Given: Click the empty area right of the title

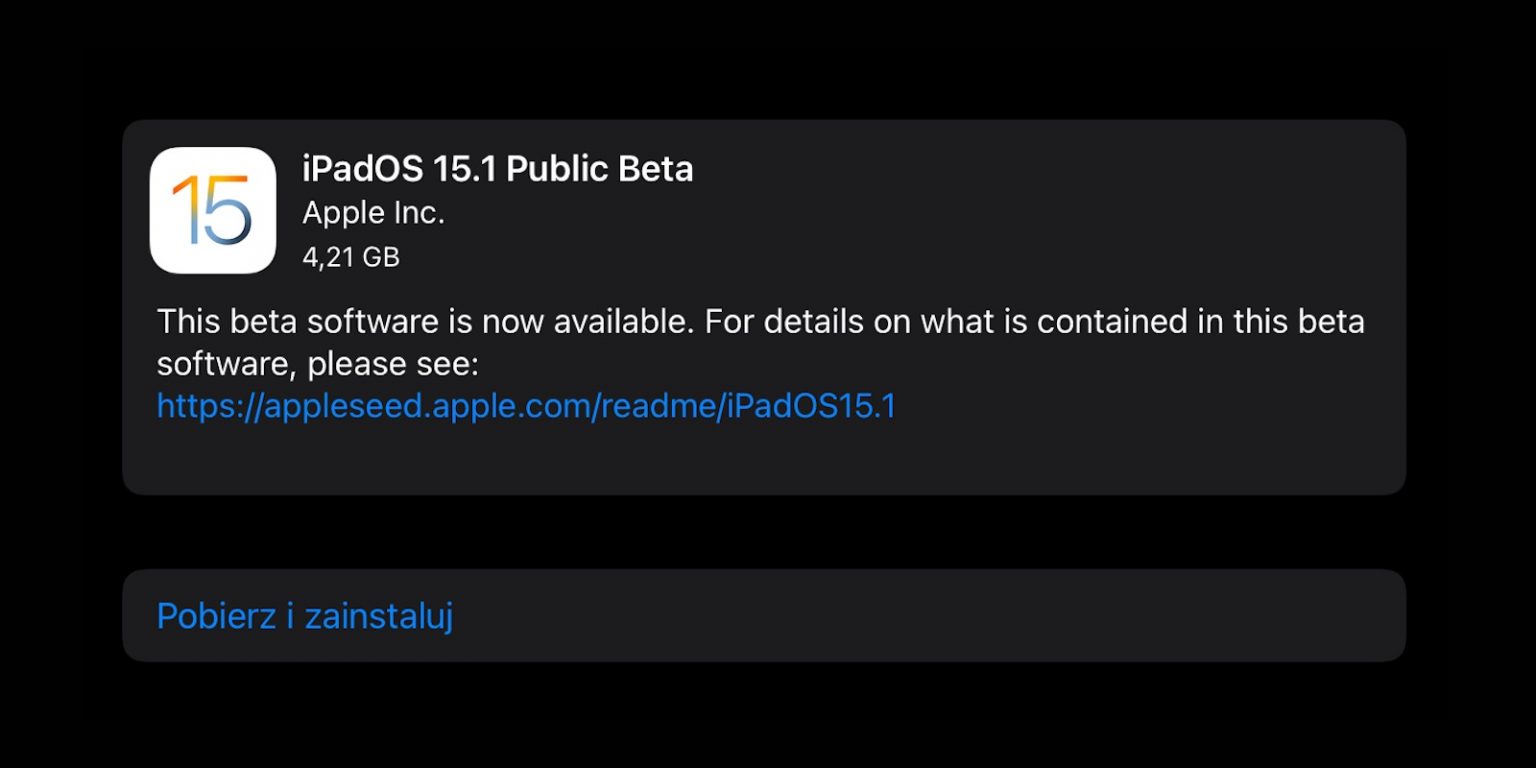Looking at the screenshot, I should pos(1000,169).
